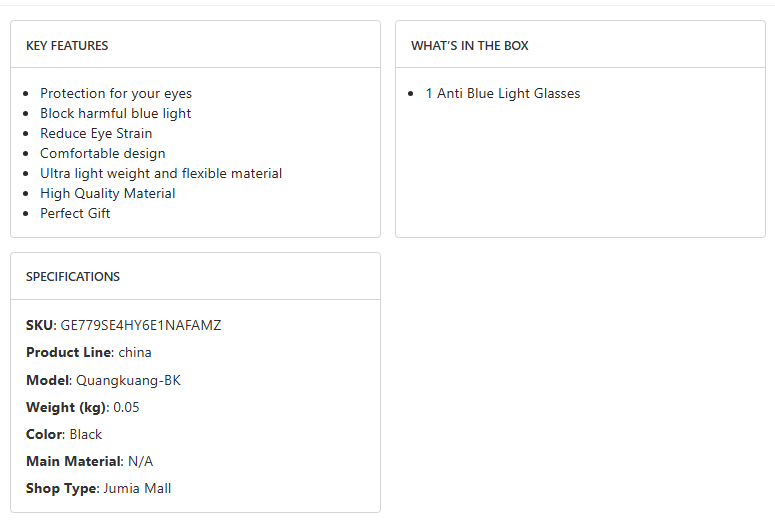This screenshot has width=775, height=522.
Task: Click 'Protection for your eyes' bullet
Action: (x=116, y=93)
